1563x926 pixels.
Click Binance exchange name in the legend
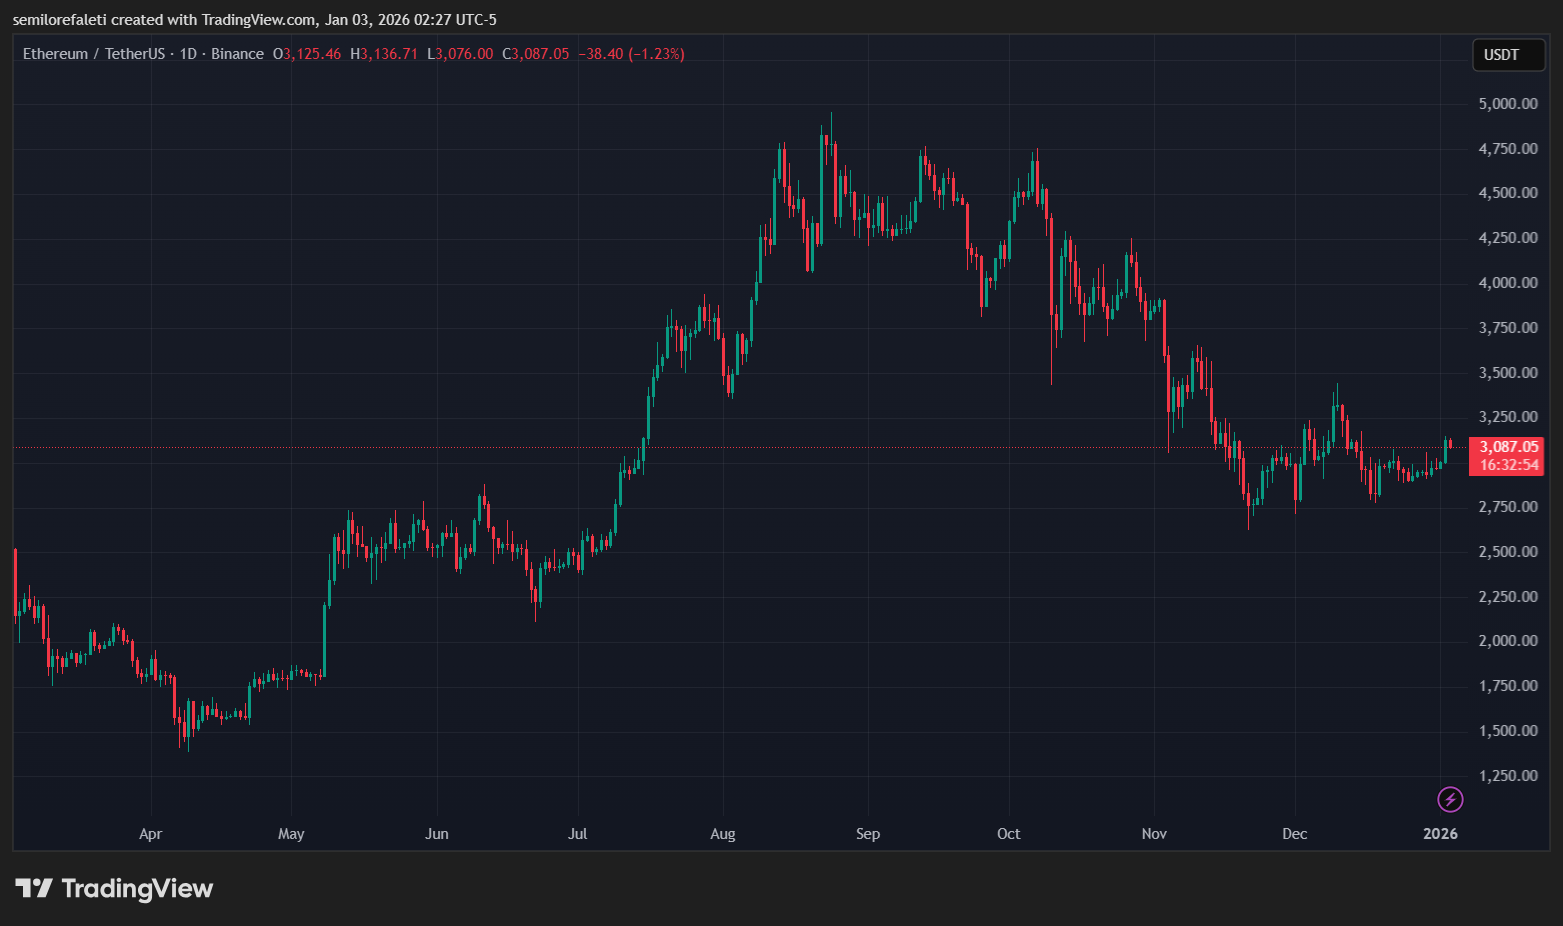238,54
